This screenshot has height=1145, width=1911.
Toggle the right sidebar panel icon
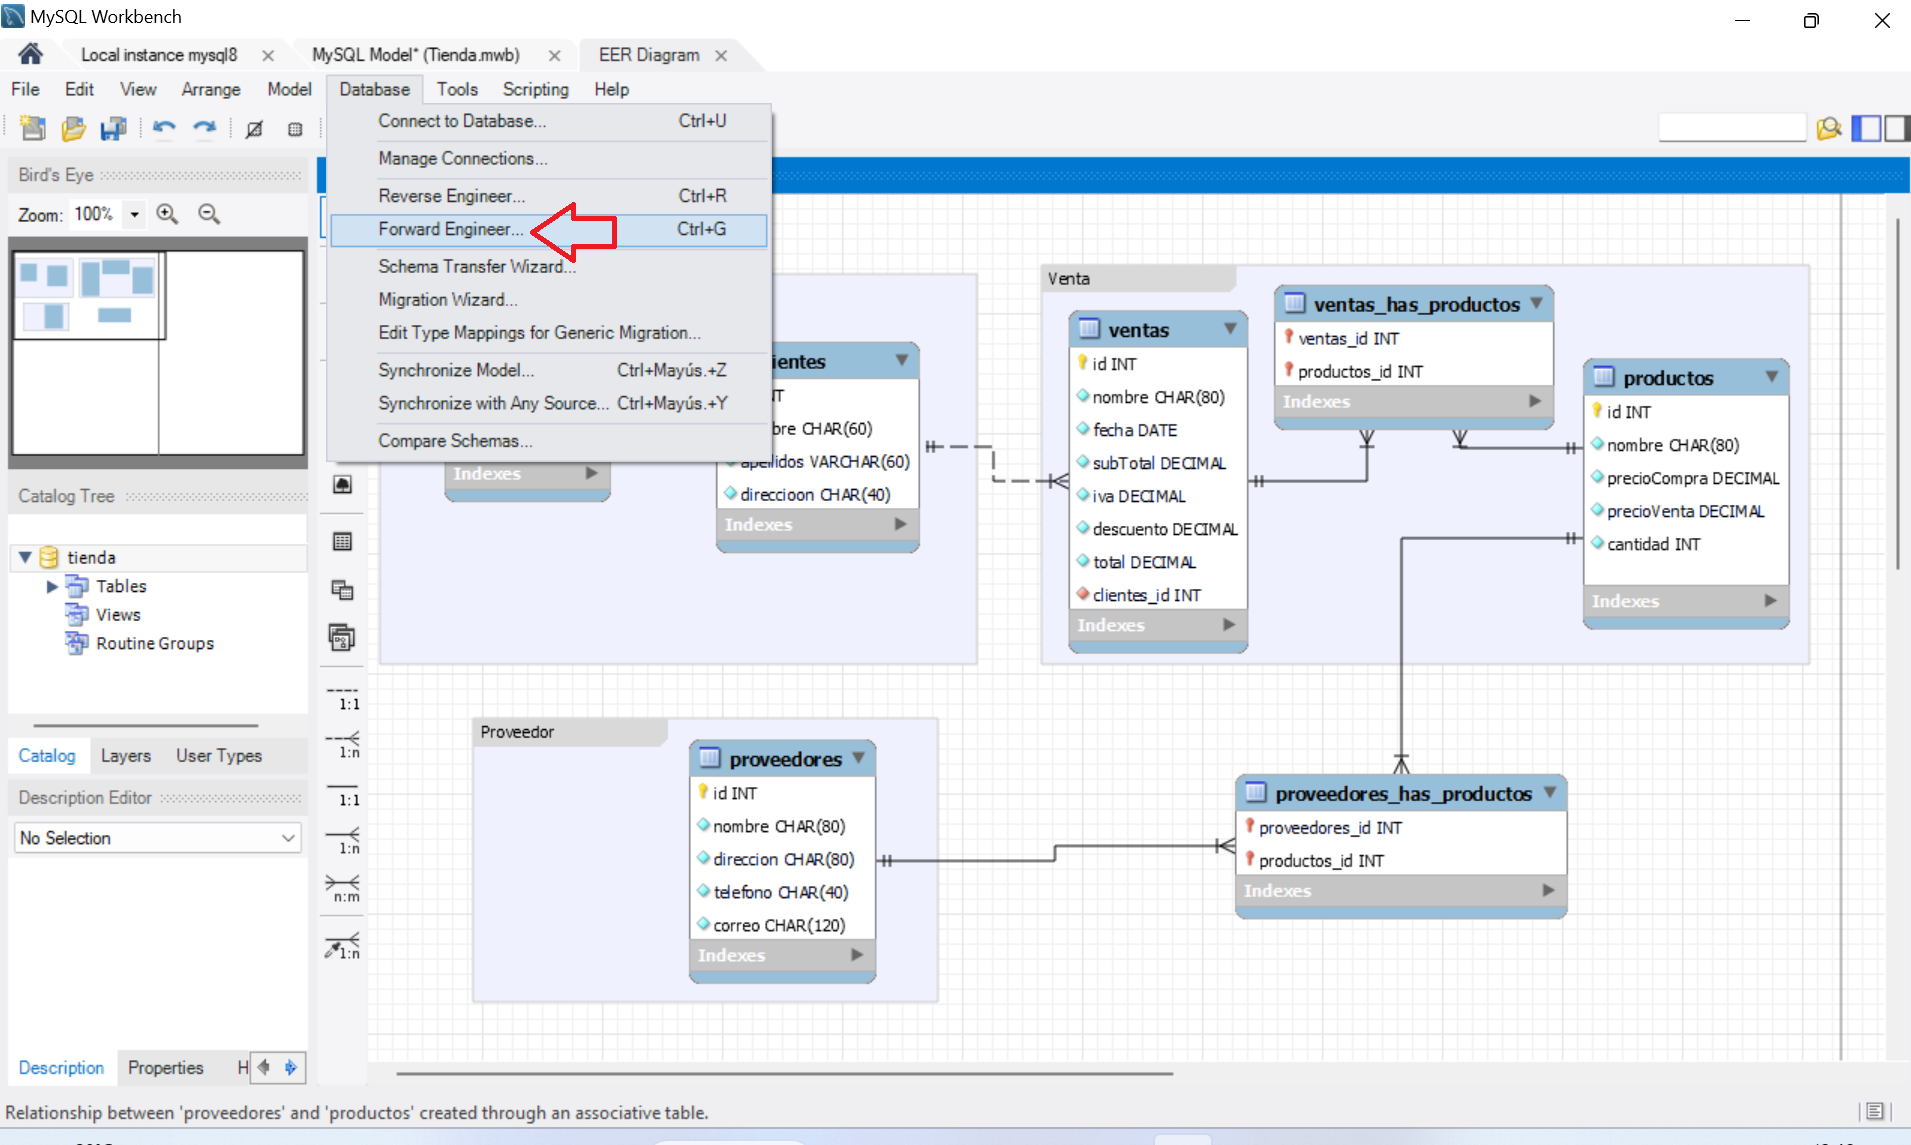coord(1897,128)
